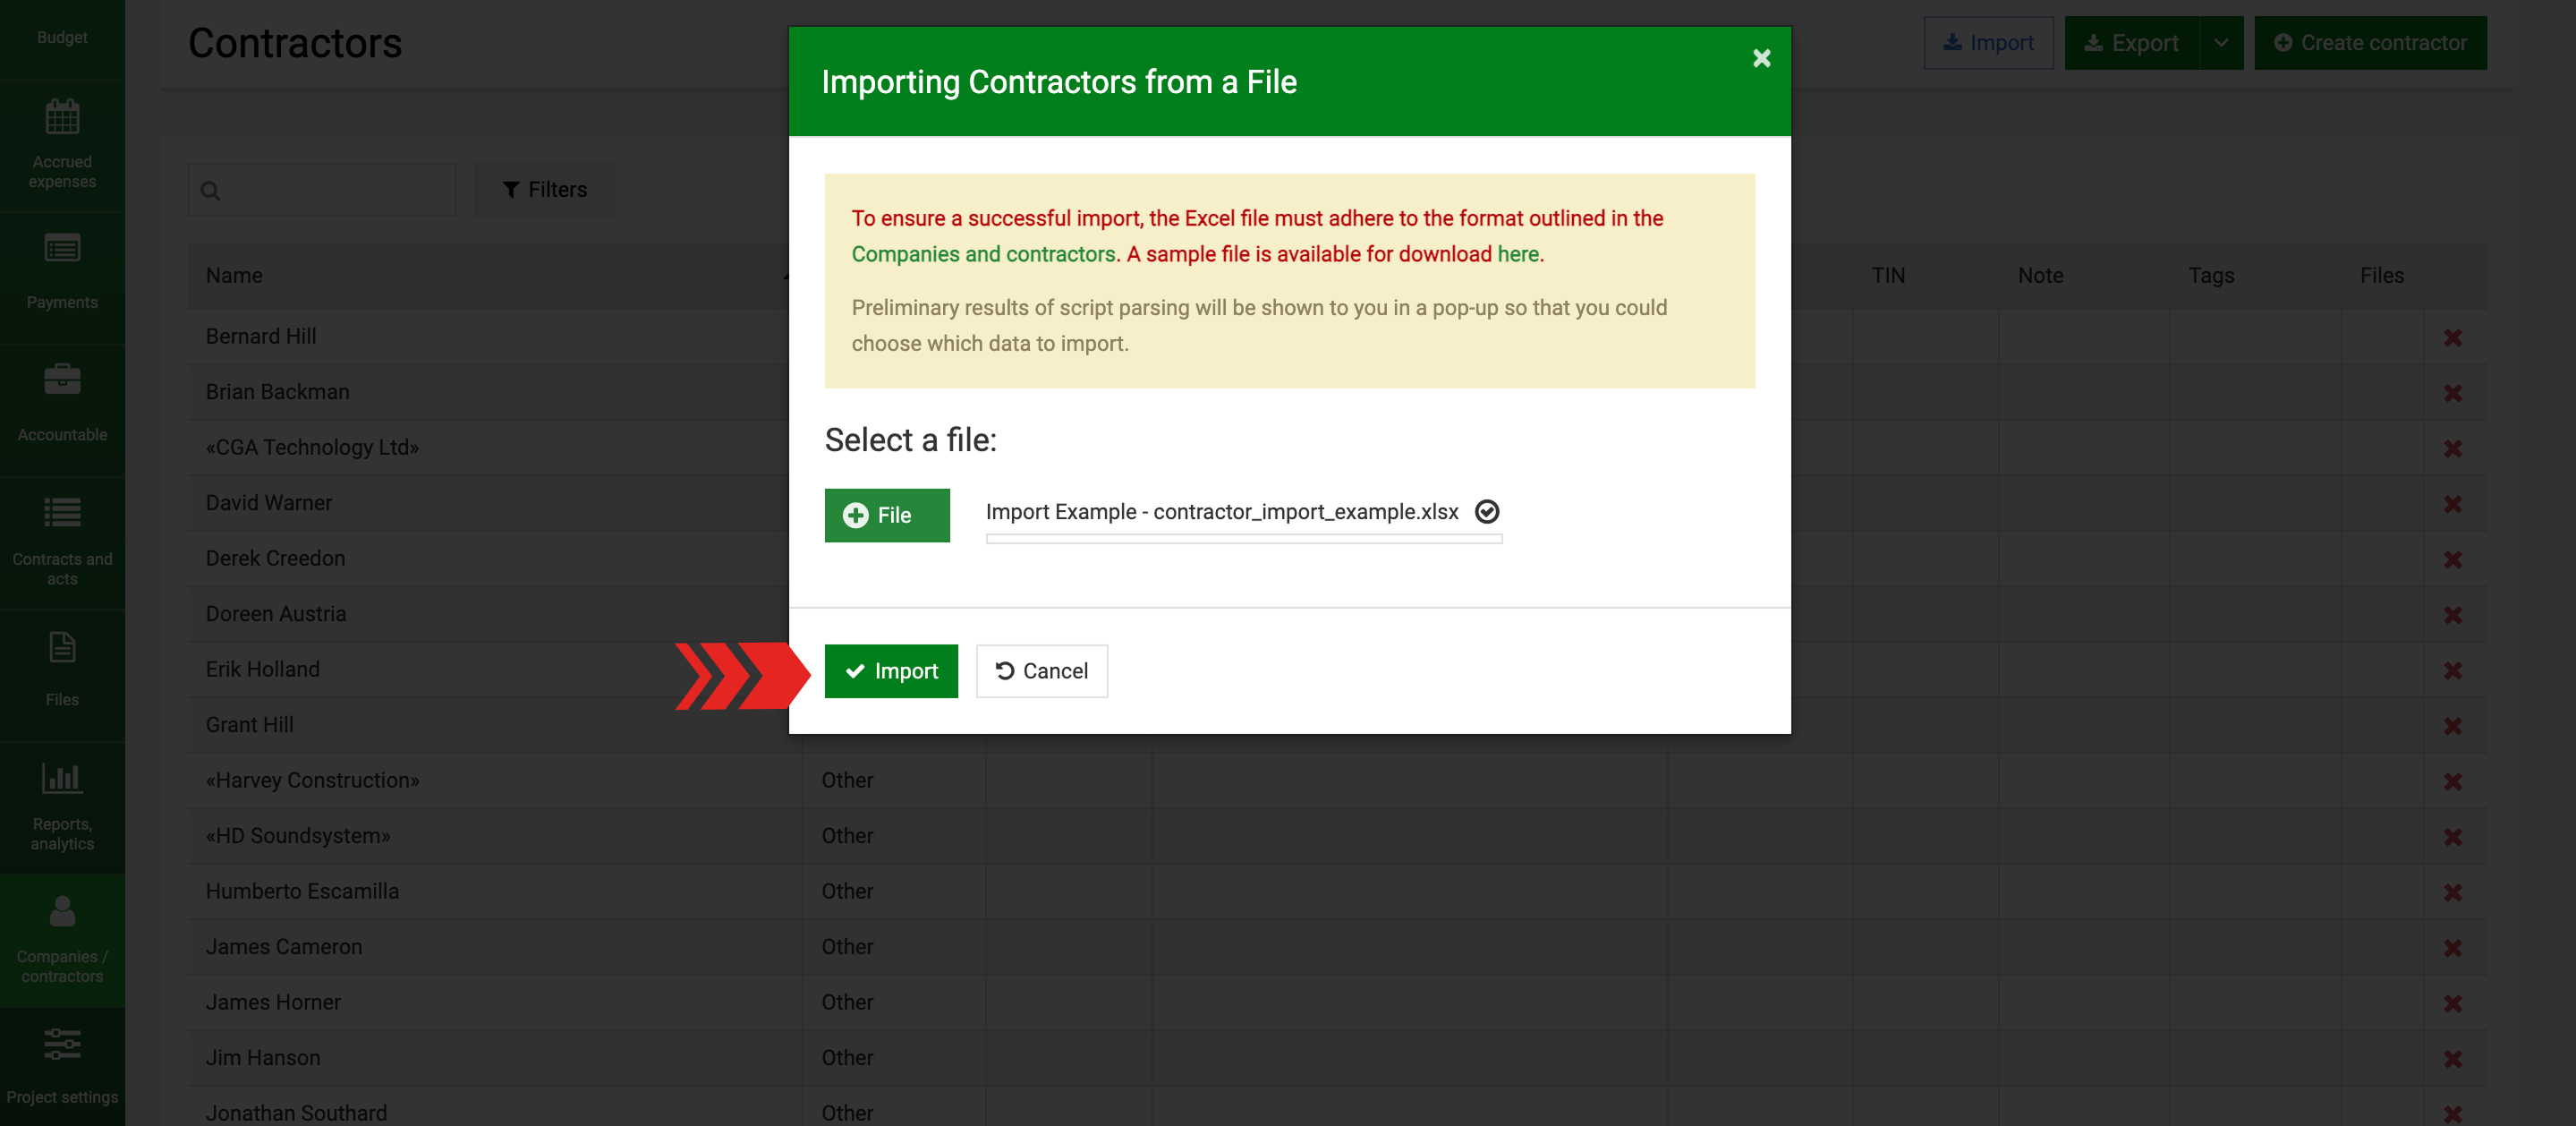
Task: Delete James Horner row
Action: point(2453,1004)
